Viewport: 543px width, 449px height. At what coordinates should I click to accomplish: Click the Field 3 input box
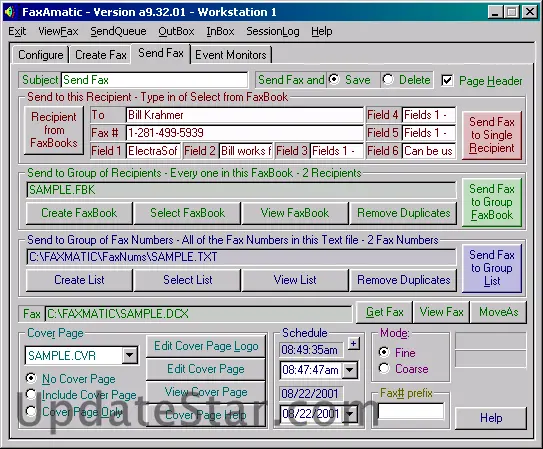pos(337,151)
